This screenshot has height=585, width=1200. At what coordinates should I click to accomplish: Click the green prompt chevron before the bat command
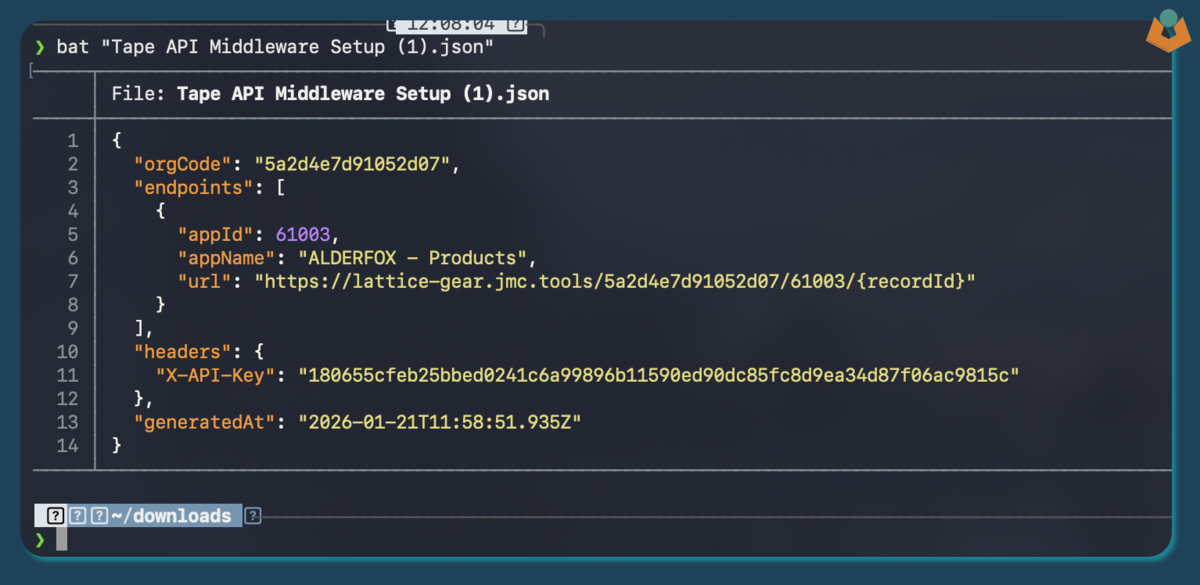tap(39, 47)
